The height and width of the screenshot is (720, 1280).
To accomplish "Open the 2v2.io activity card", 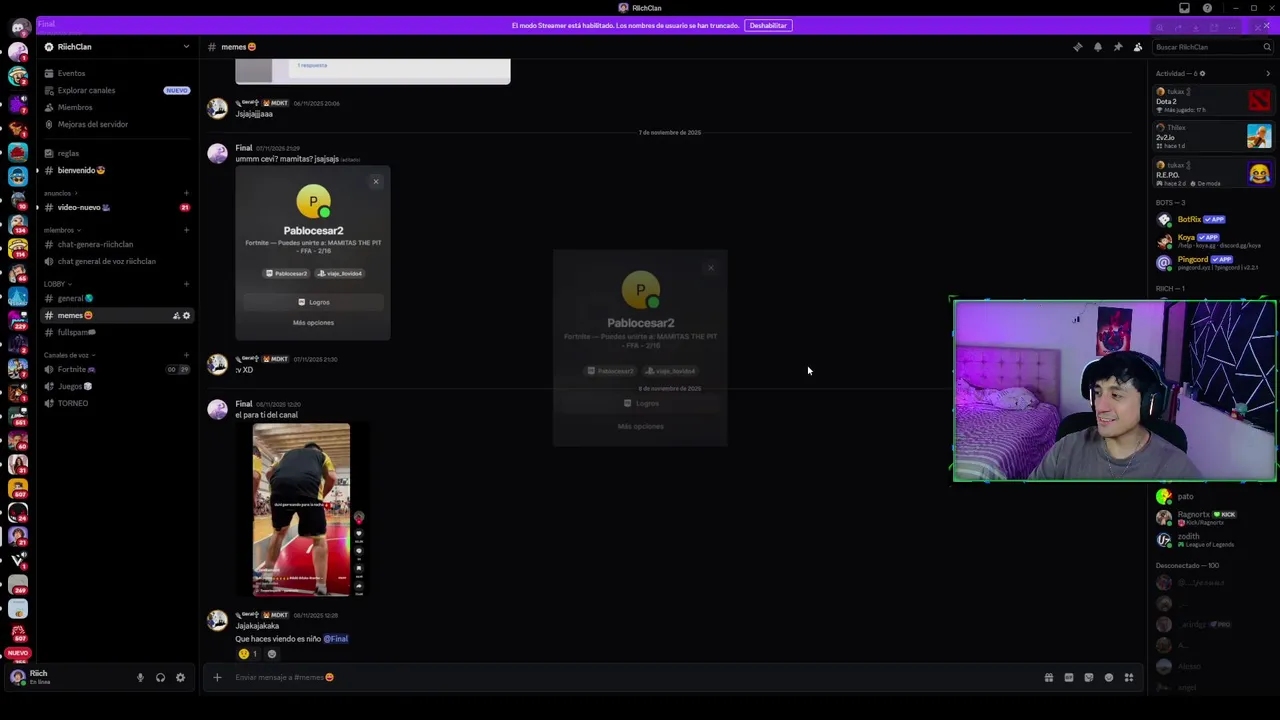I will coord(1213,136).
